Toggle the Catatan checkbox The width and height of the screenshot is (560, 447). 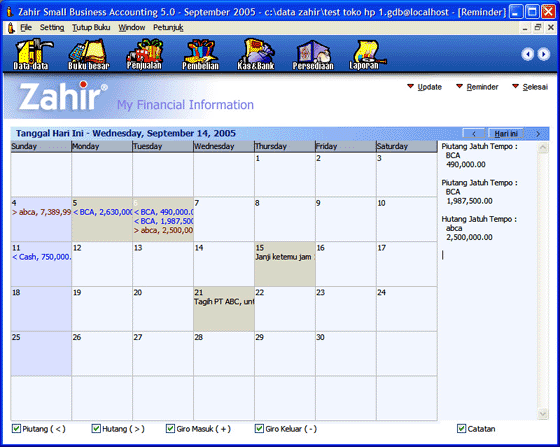pyautogui.click(x=461, y=428)
